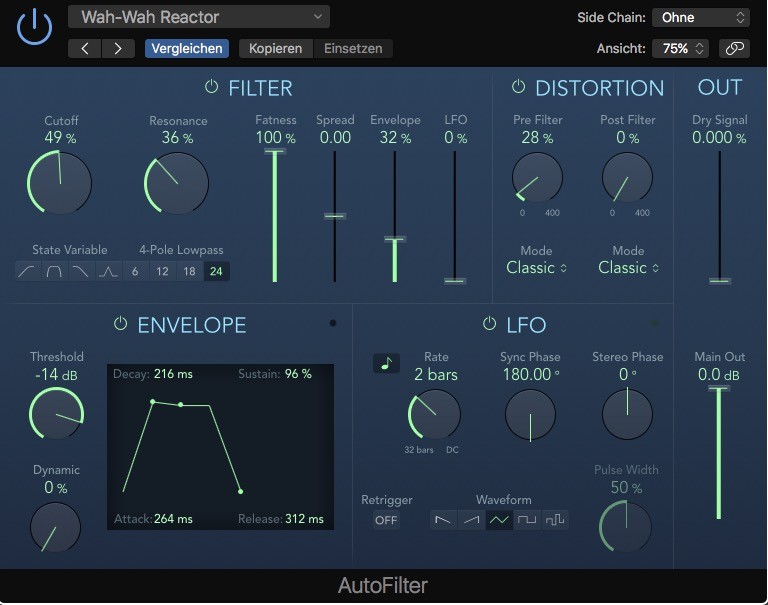The height and width of the screenshot is (605, 768).
Task: Select the peak filter shape icon
Action: tap(107, 271)
